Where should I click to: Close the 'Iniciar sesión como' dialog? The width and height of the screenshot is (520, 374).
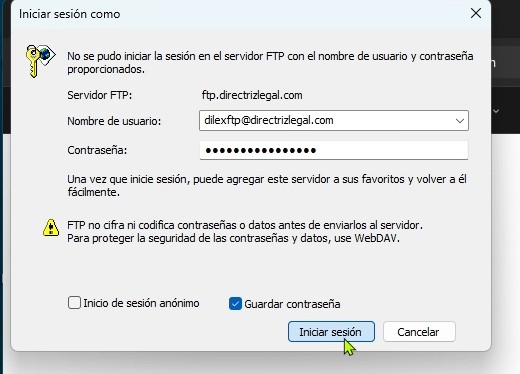pyautogui.click(x=476, y=14)
